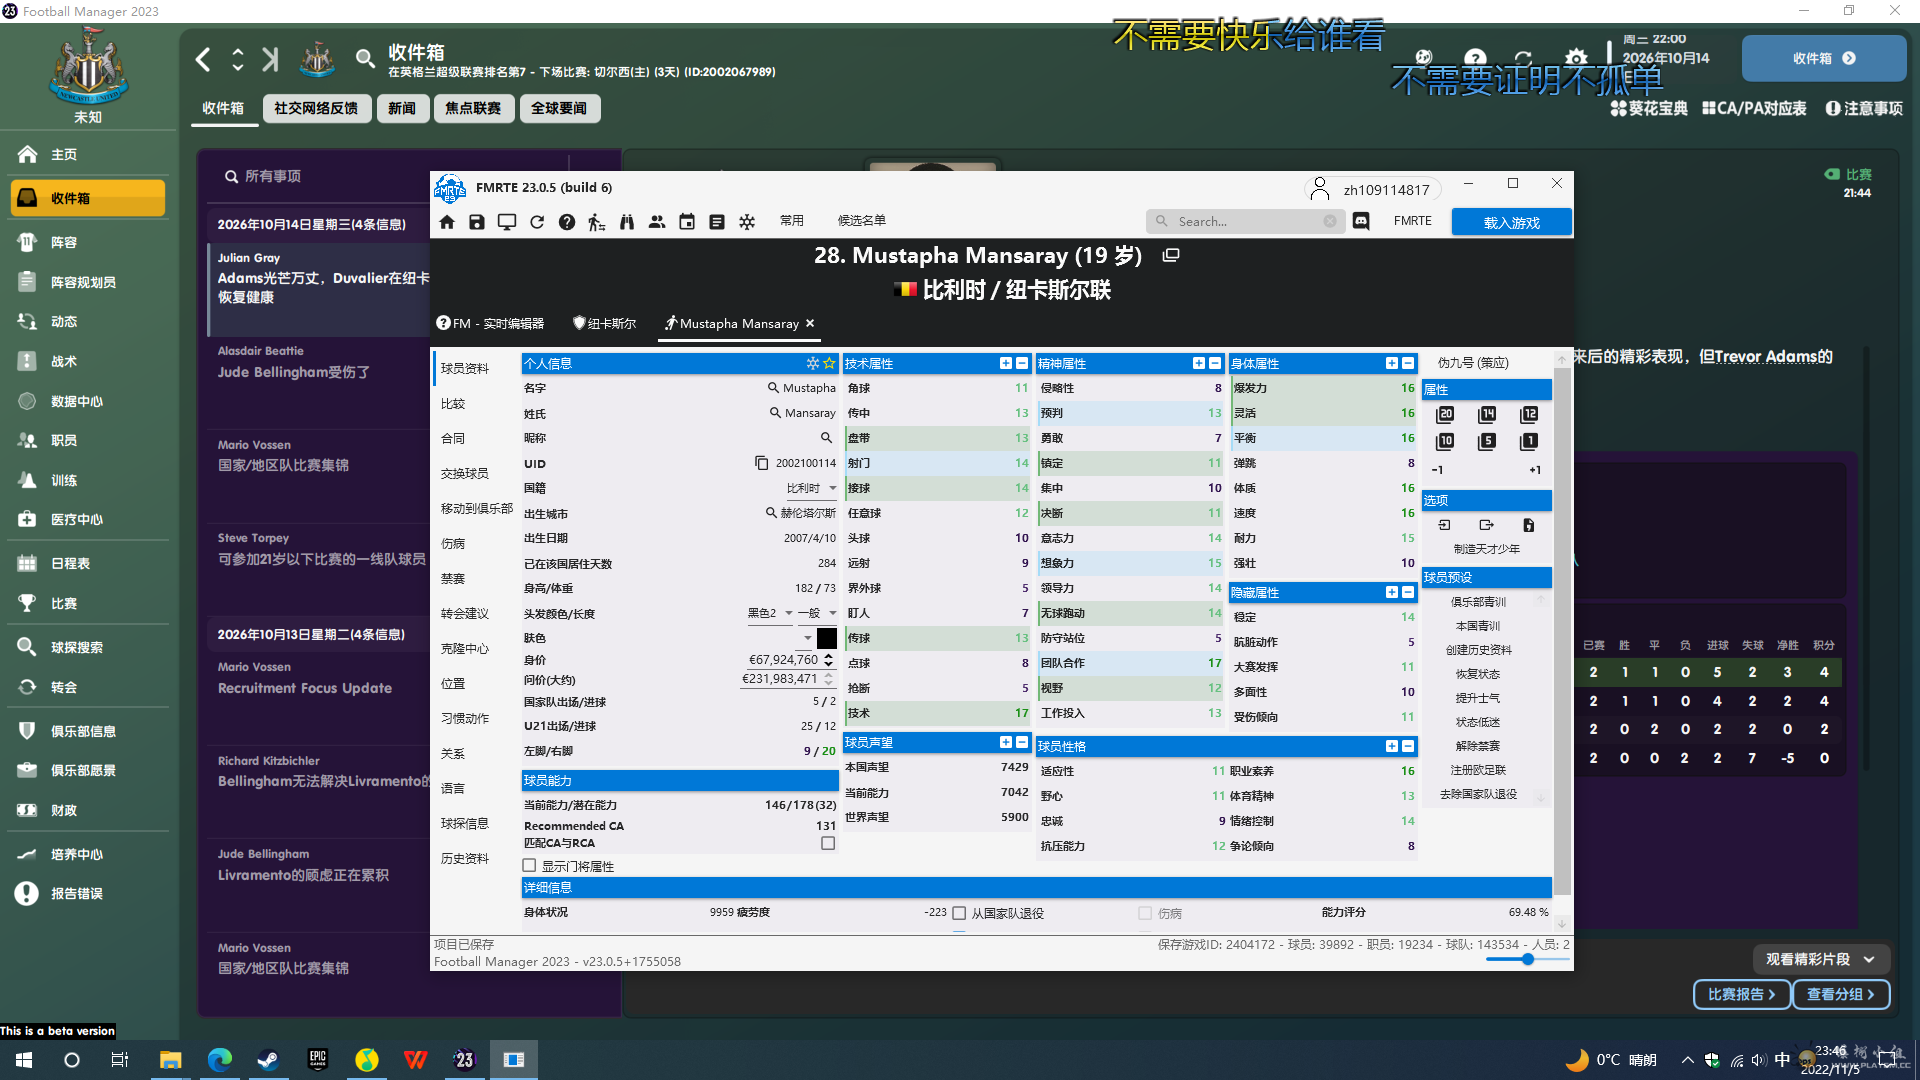
Task: Click the snowflake freezer icon in FMRTE
Action: (747, 222)
